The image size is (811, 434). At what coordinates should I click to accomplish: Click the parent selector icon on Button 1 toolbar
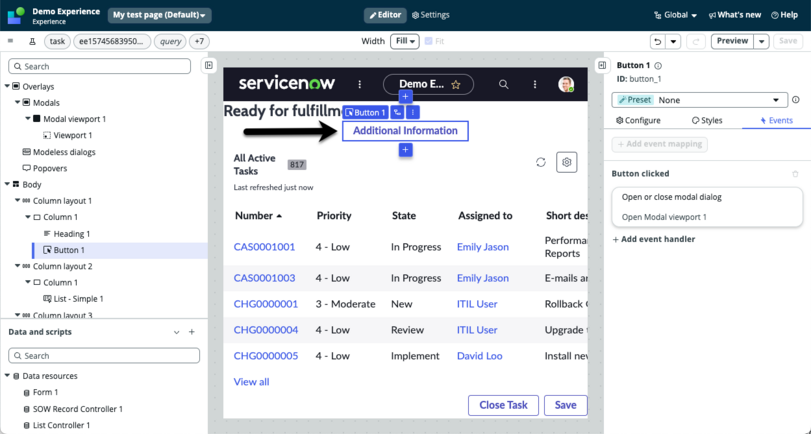pyautogui.click(x=397, y=112)
